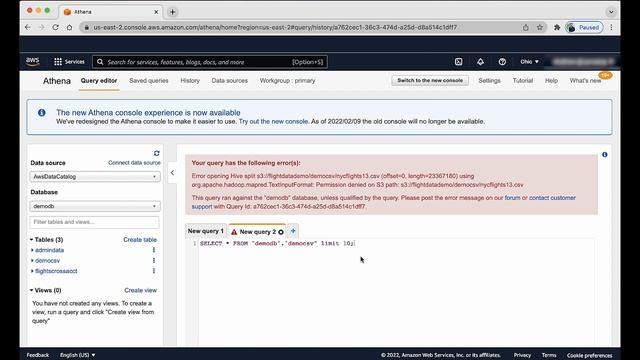Click into the SQL query editor text
Viewport: 640px width, 360px height.
tap(277, 243)
